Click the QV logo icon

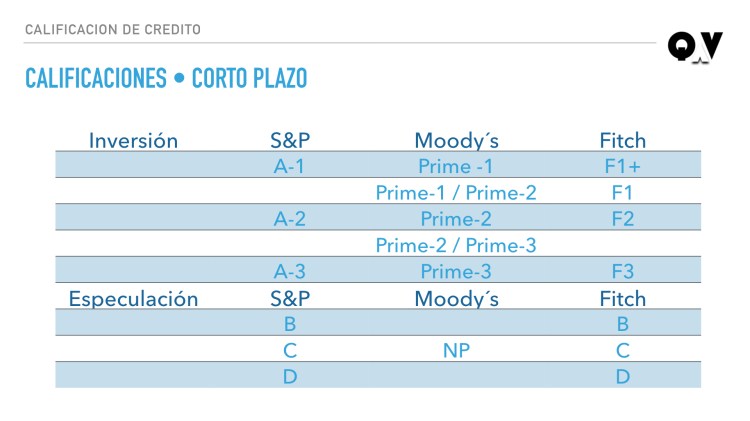694,47
